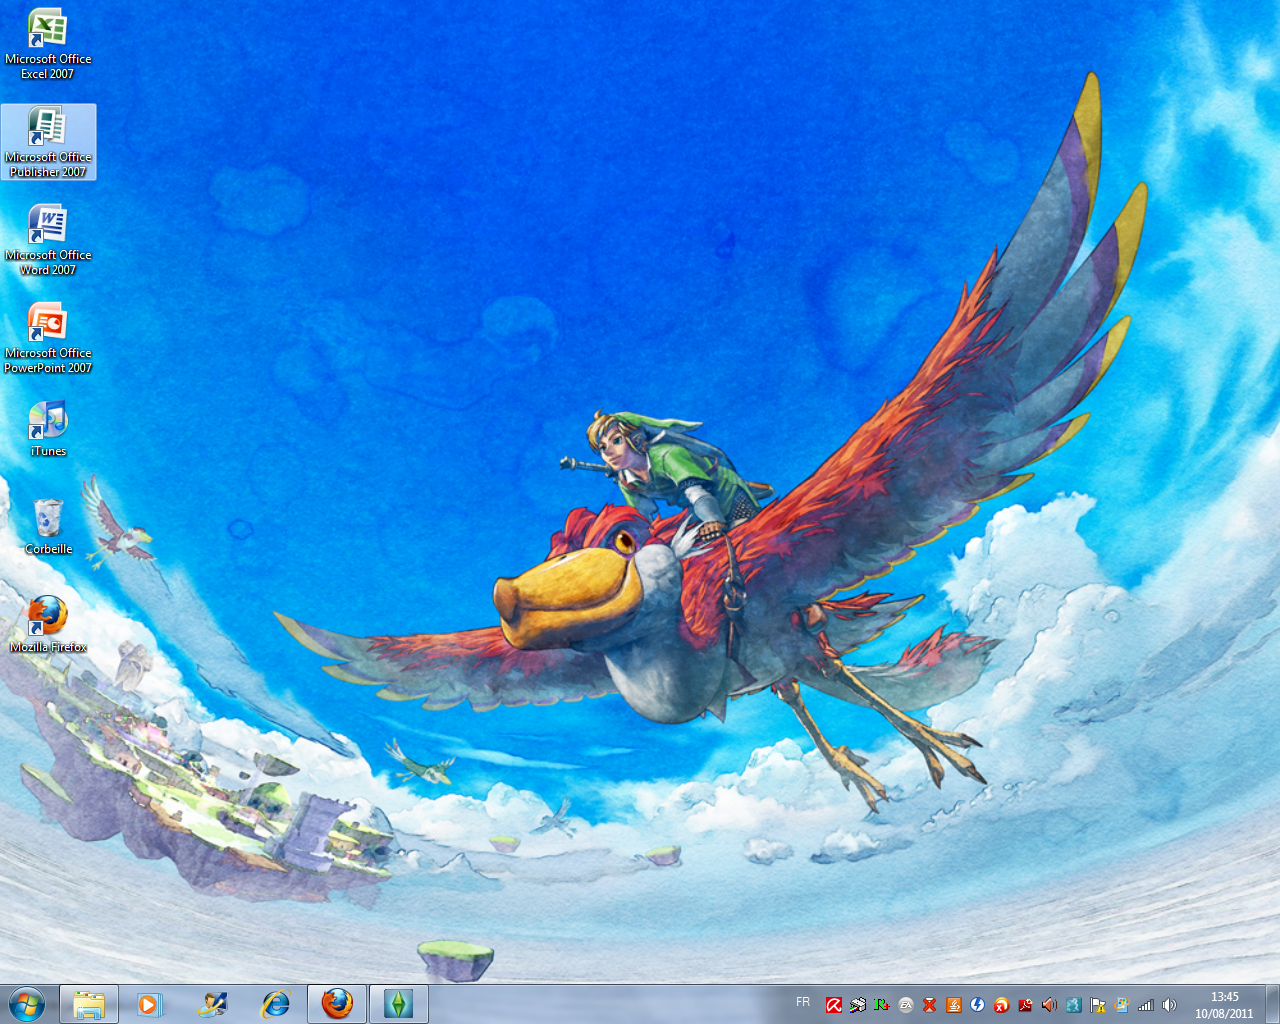The width and height of the screenshot is (1280, 1024).
Task: Open the network signal strength icon
Action: click(1146, 1005)
